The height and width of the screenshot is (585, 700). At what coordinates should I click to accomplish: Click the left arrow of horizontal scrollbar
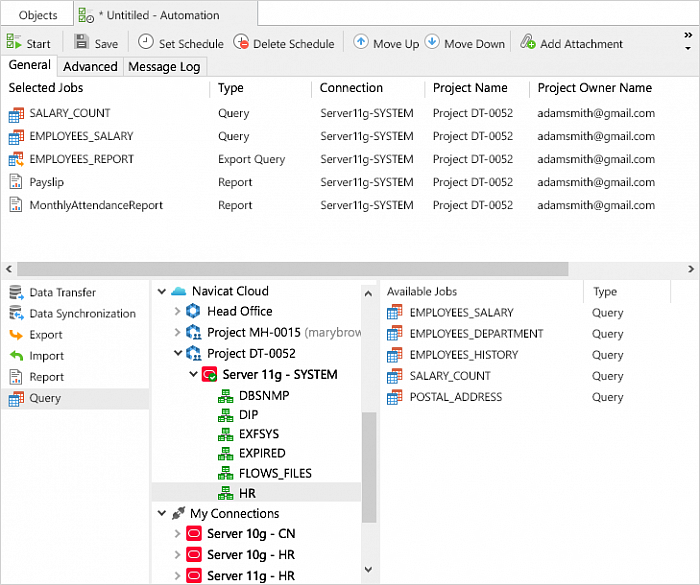click(x=8, y=269)
